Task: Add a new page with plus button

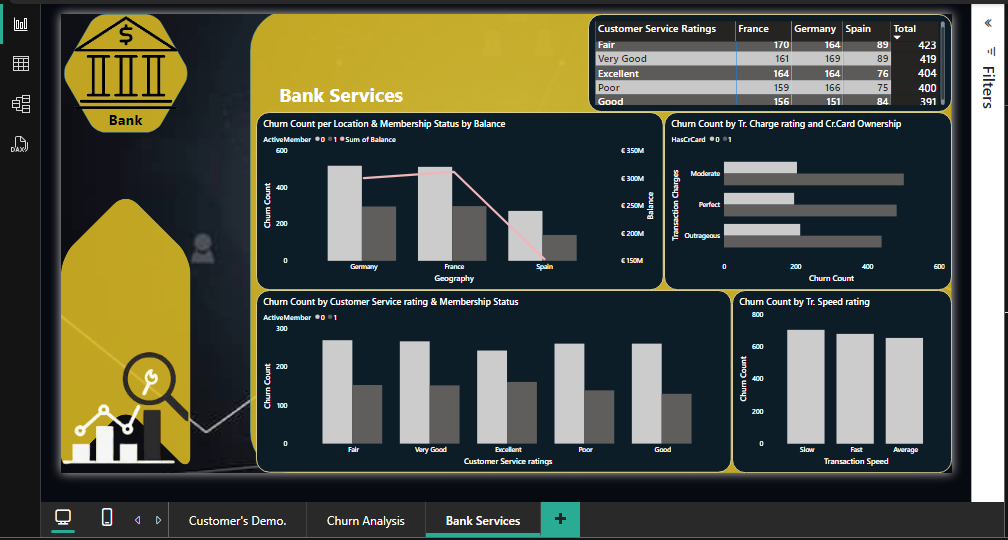Action: (x=561, y=519)
